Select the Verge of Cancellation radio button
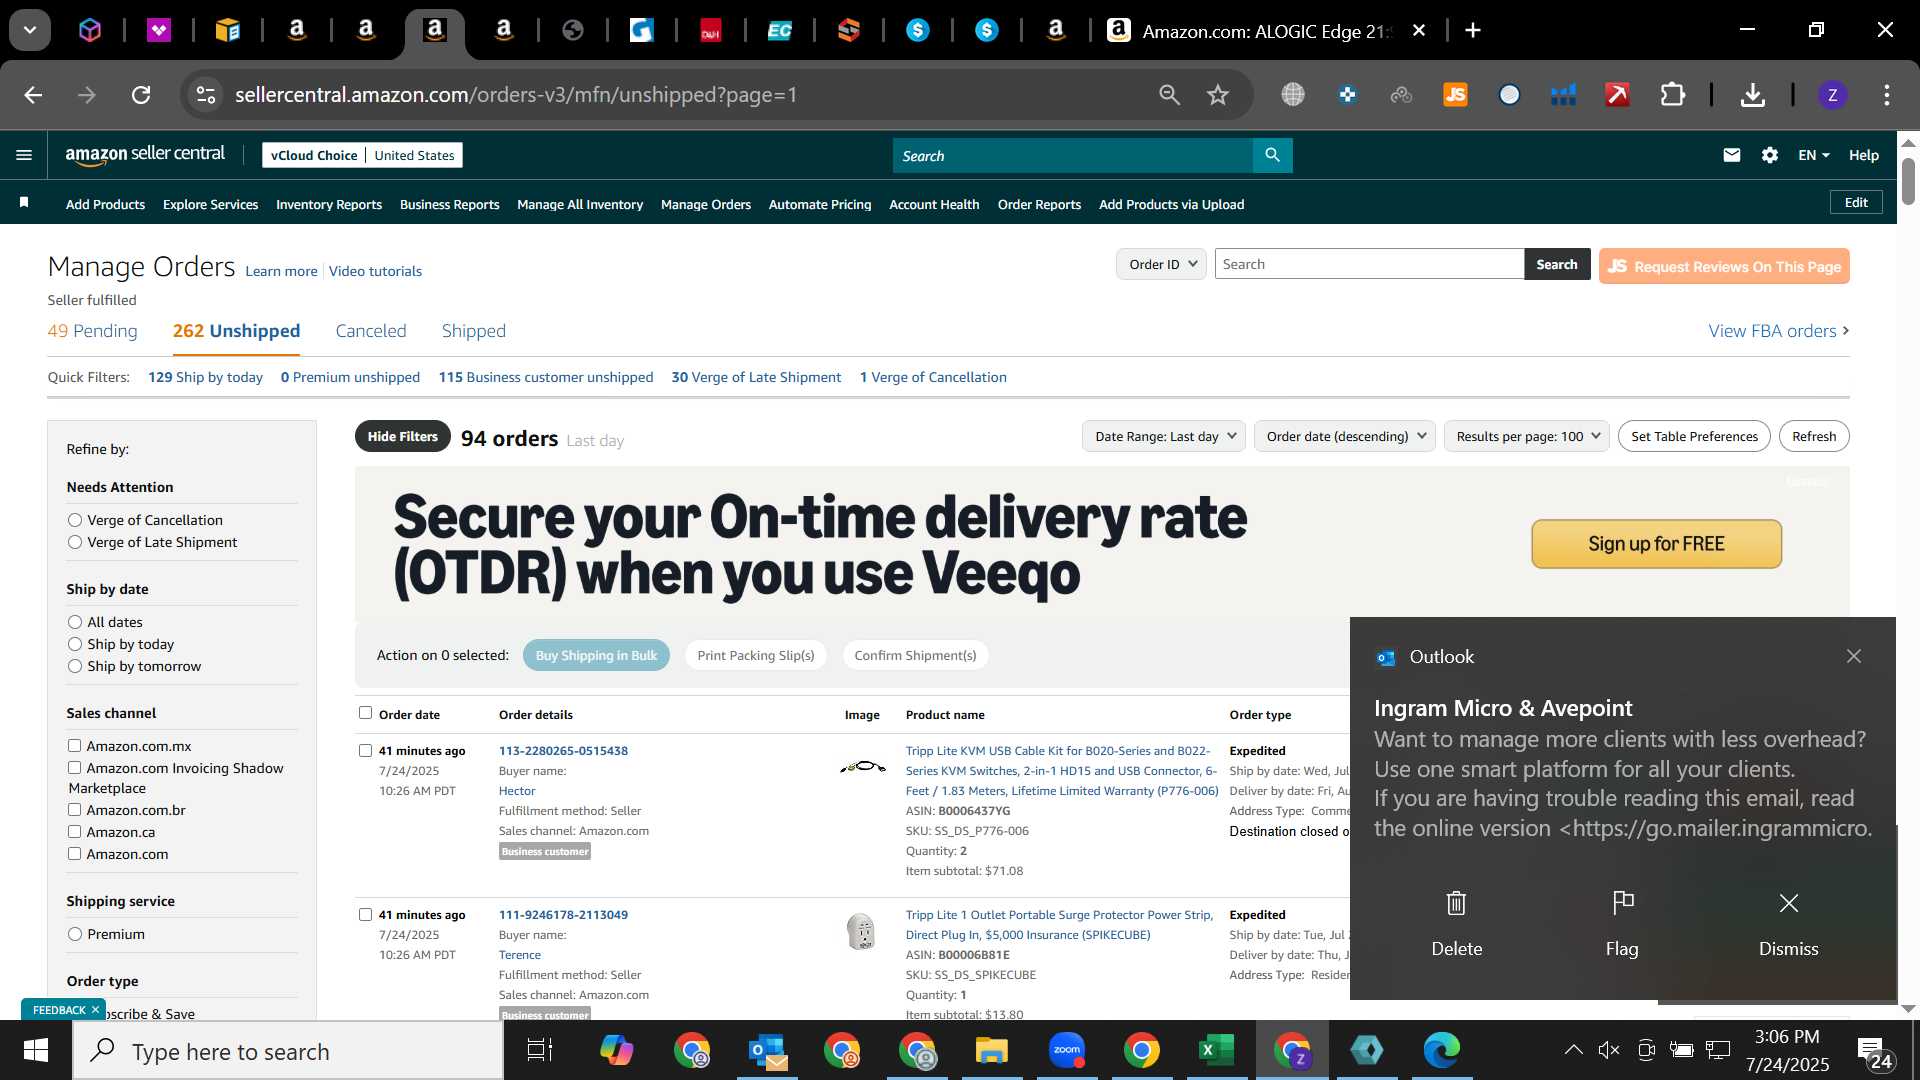1920x1080 pixels. click(x=75, y=520)
